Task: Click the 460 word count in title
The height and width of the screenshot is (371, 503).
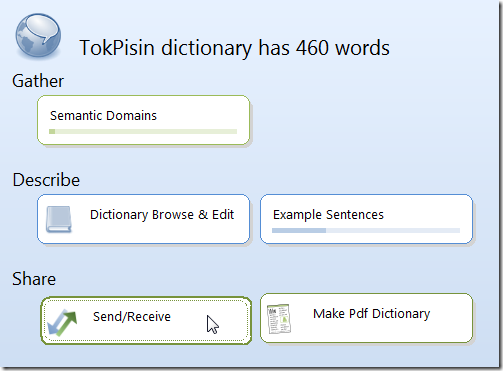Action: pos(312,48)
